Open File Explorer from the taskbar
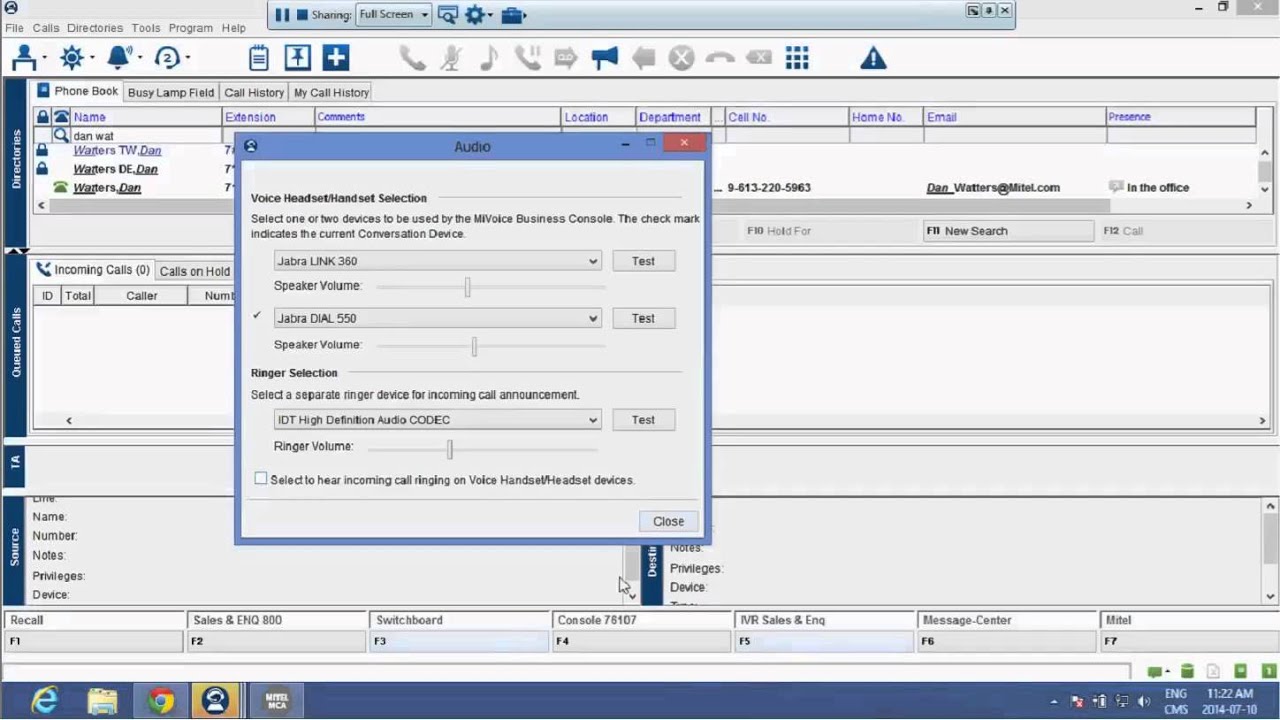 click(102, 700)
